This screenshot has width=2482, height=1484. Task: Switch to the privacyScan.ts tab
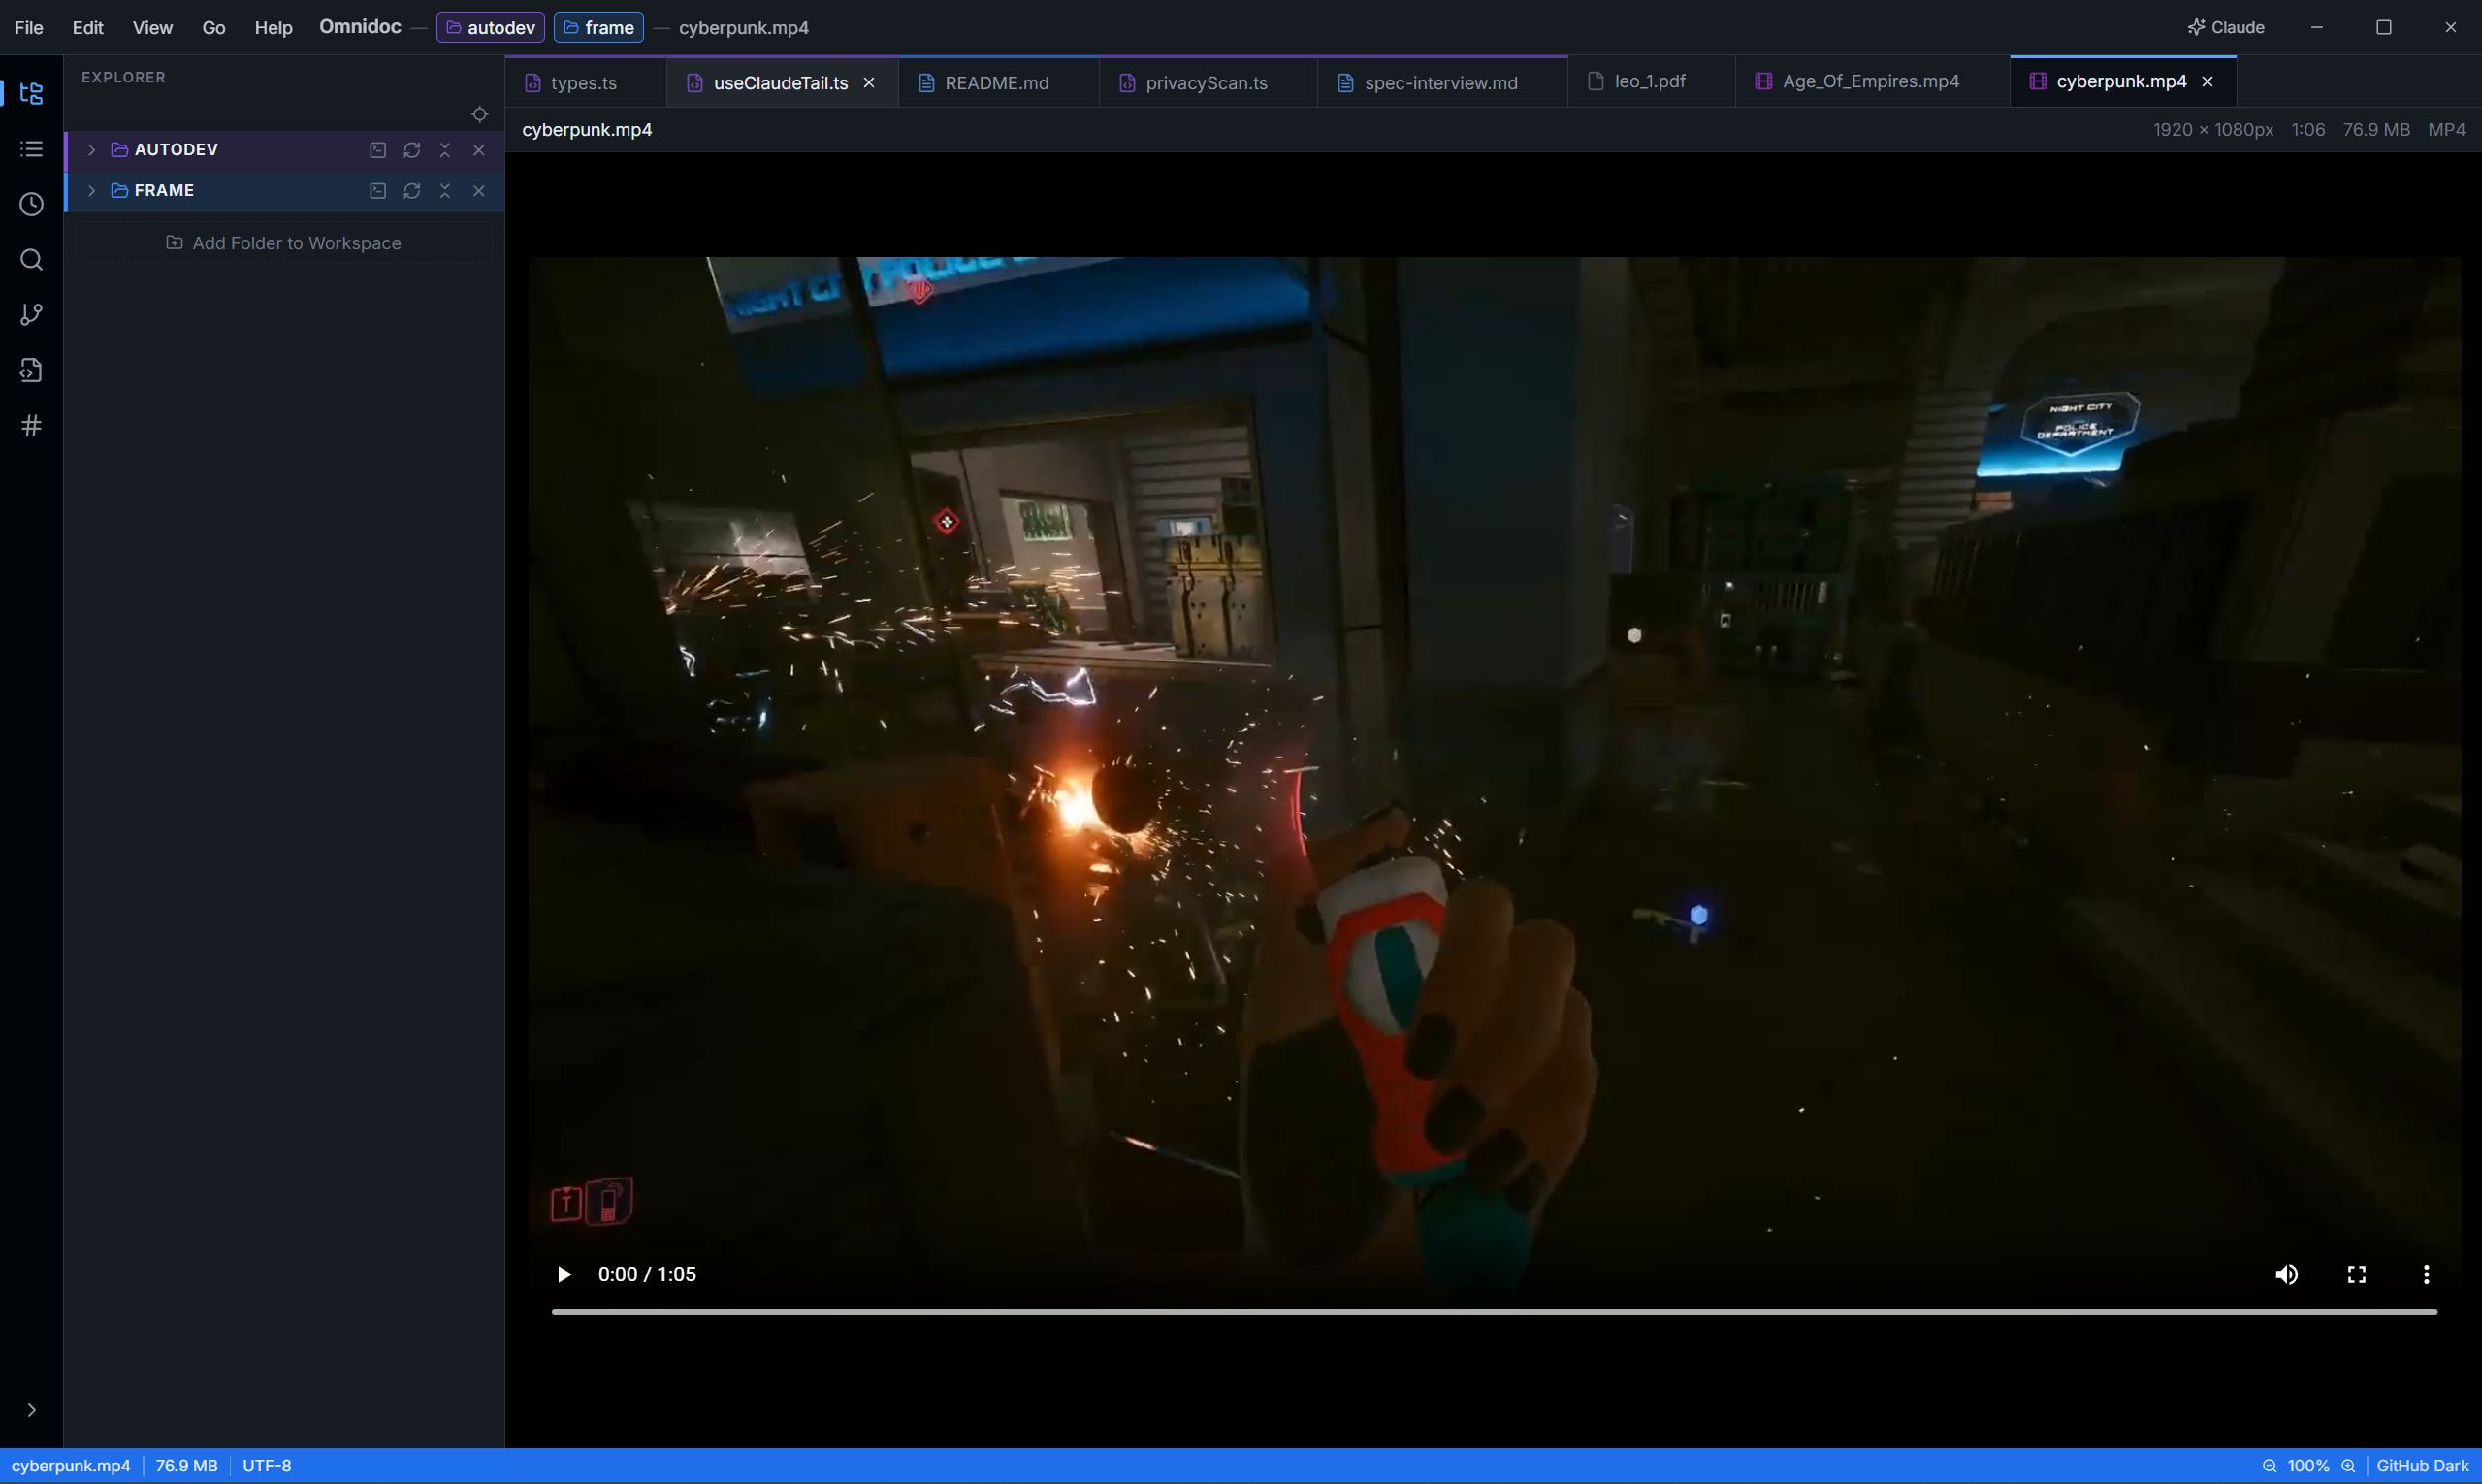point(1206,83)
